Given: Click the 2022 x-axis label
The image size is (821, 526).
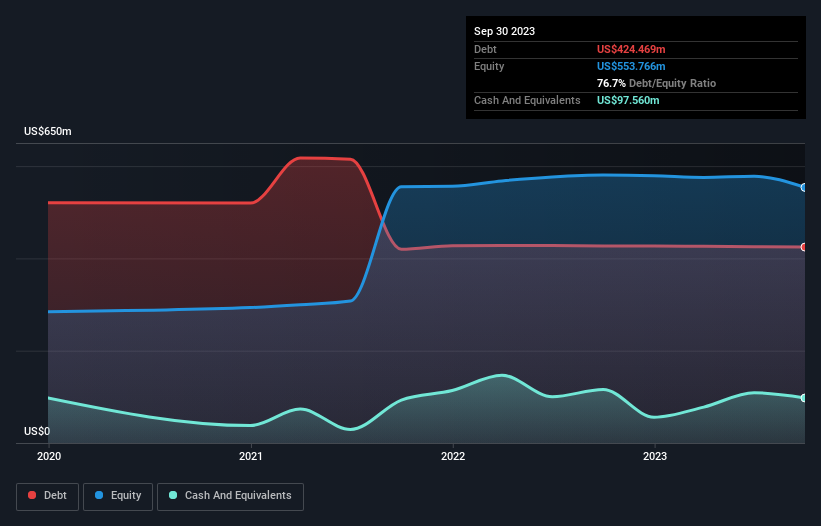Looking at the screenshot, I should tap(453, 456).
